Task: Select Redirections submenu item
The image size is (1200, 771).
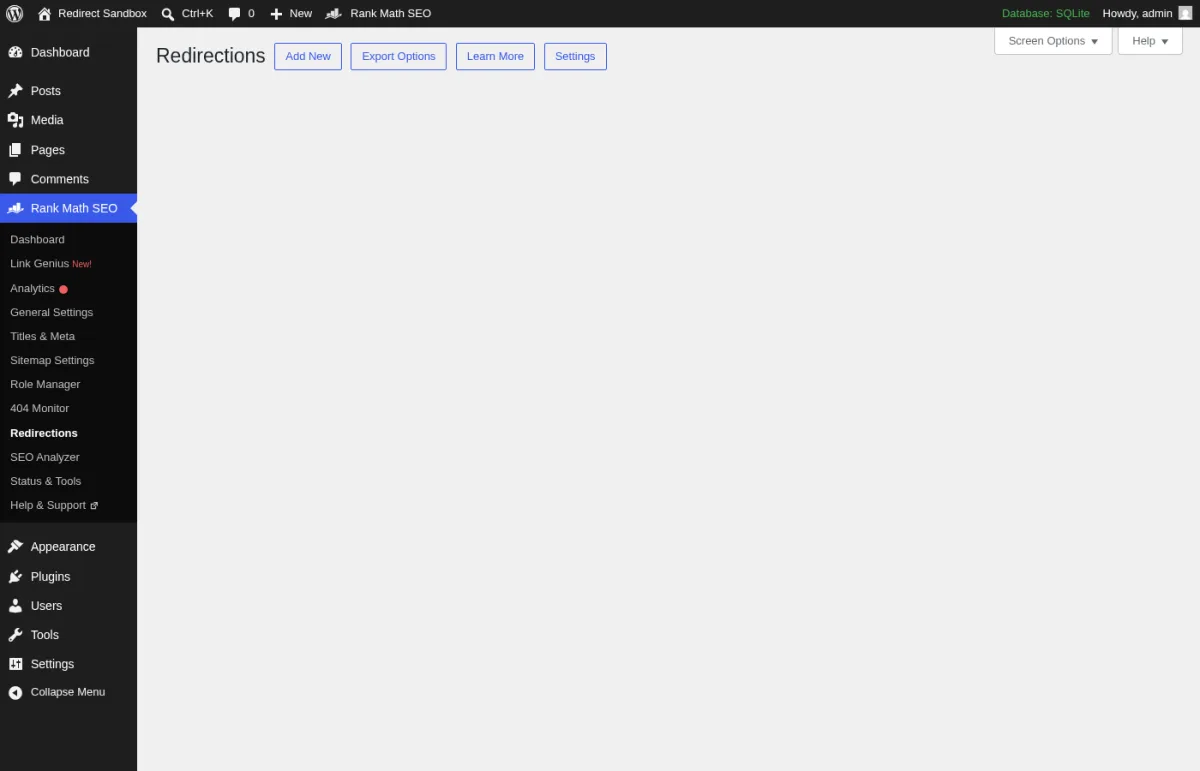Action: (43, 433)
